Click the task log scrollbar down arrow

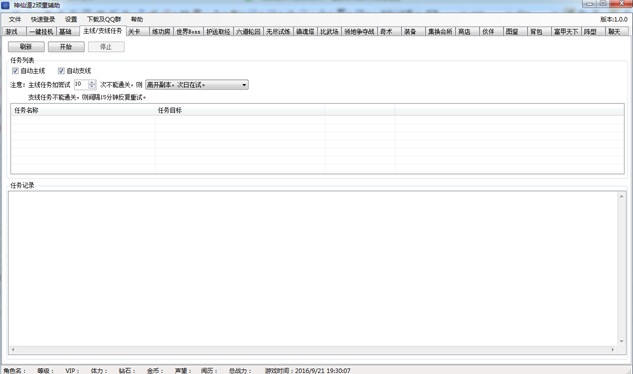[x=621, y=341]
